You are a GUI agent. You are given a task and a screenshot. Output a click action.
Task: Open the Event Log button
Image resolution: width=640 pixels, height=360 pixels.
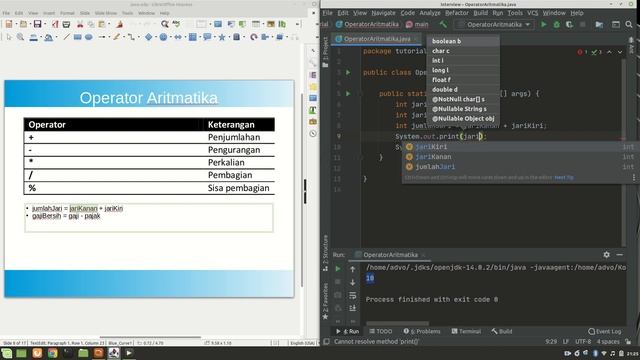coord(604,331)
